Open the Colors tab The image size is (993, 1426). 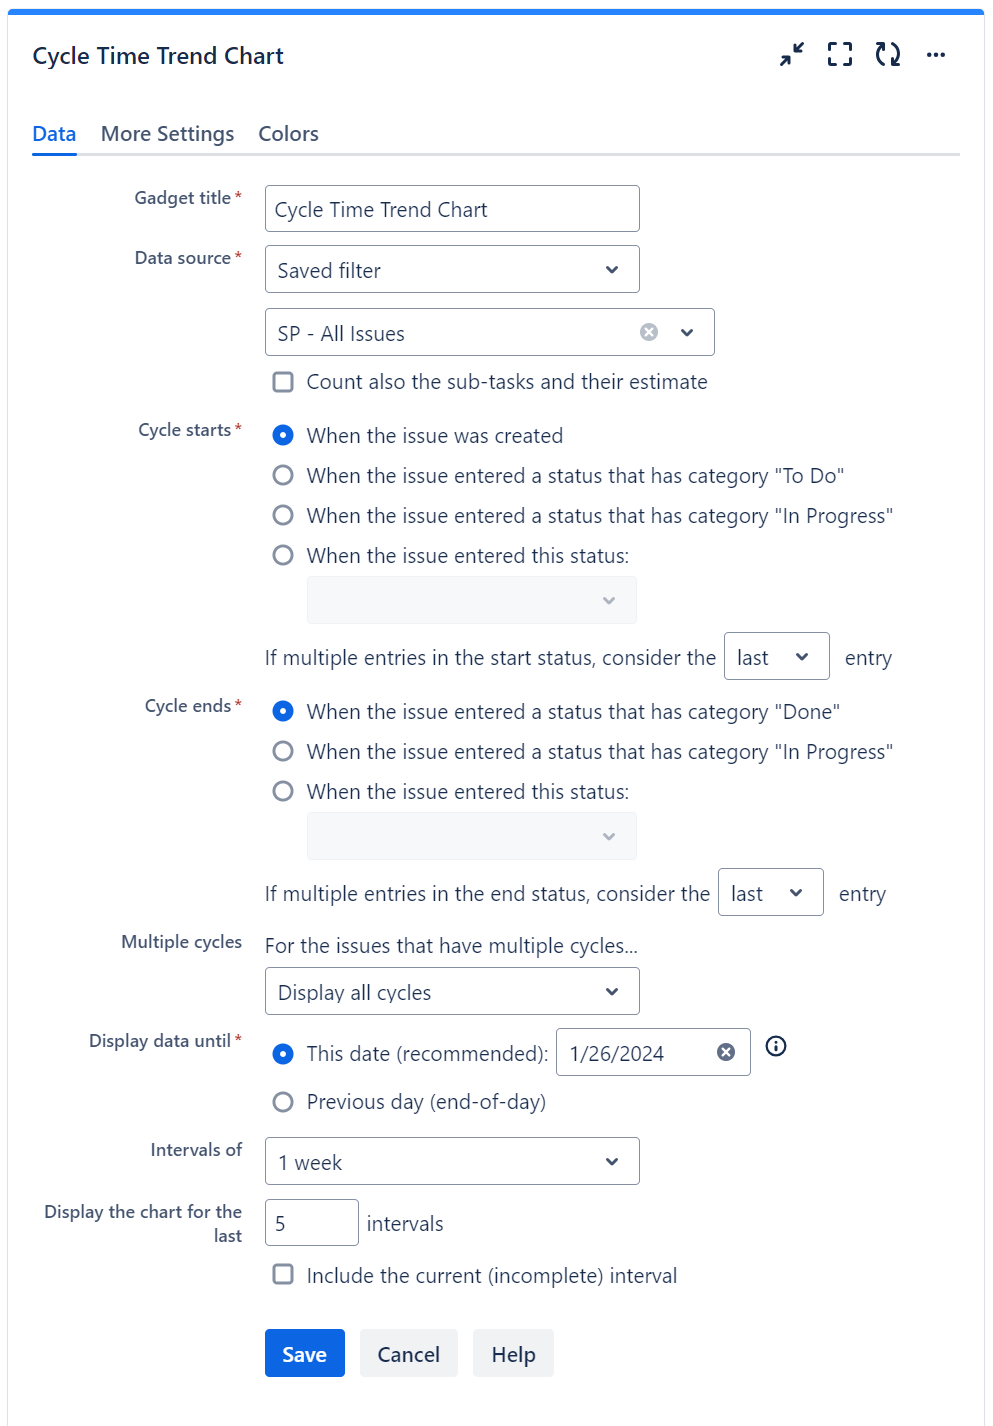(x=288, y=134)
